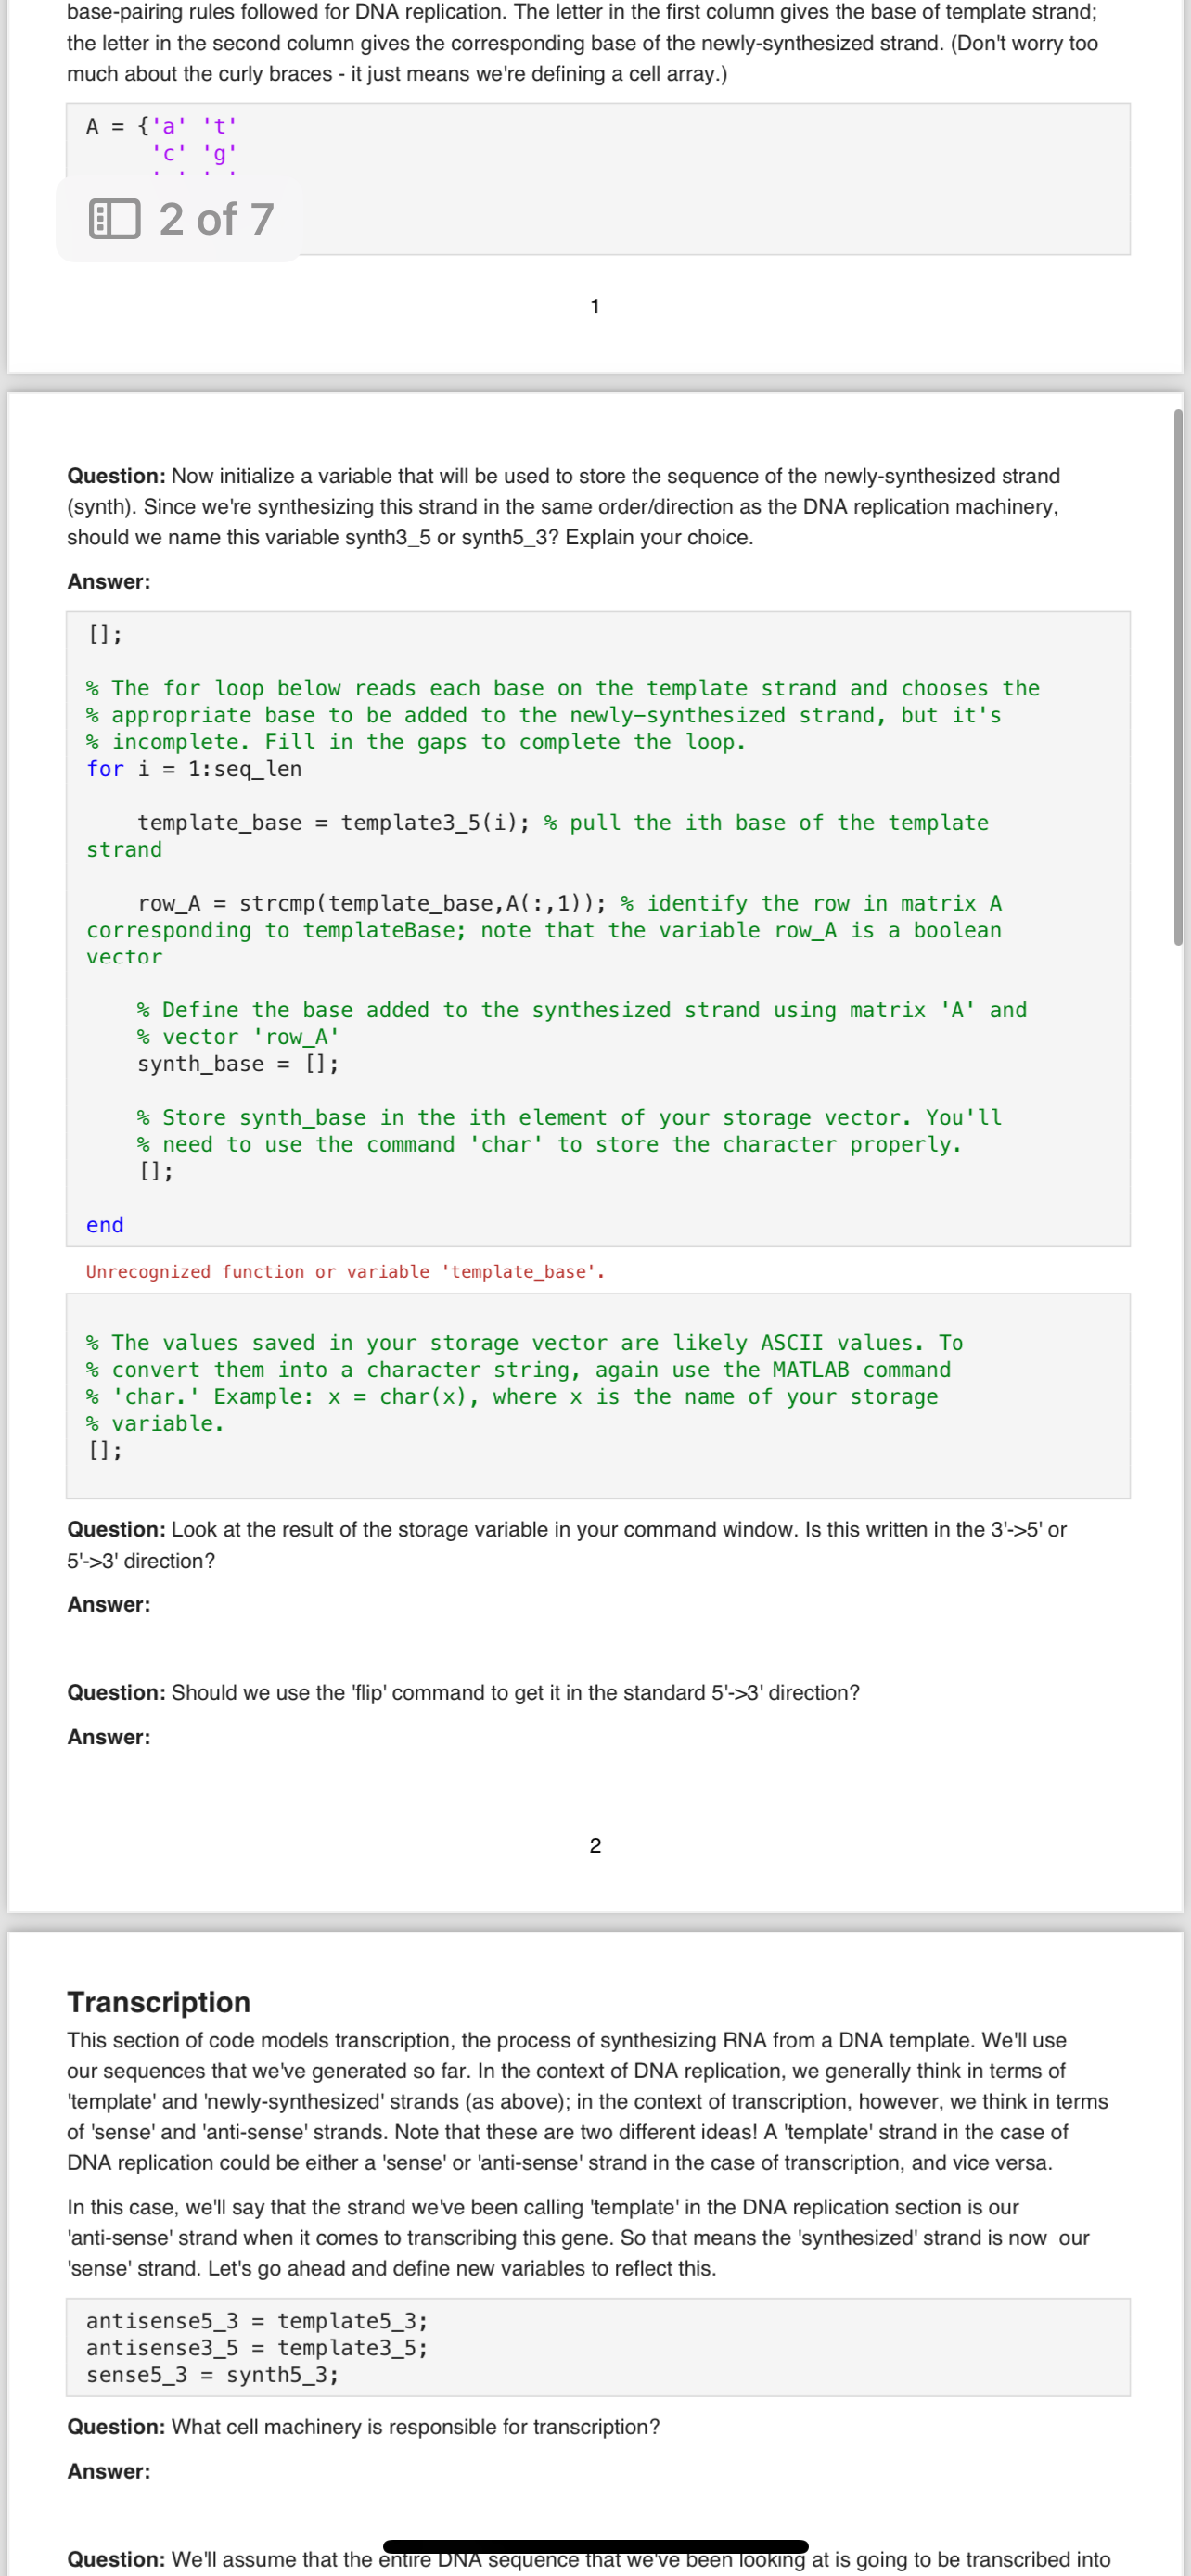Select the 'Transcription' heading
This screenshot has height=2576, width=1191.
pyautogui.click(x=159, y=2002)
